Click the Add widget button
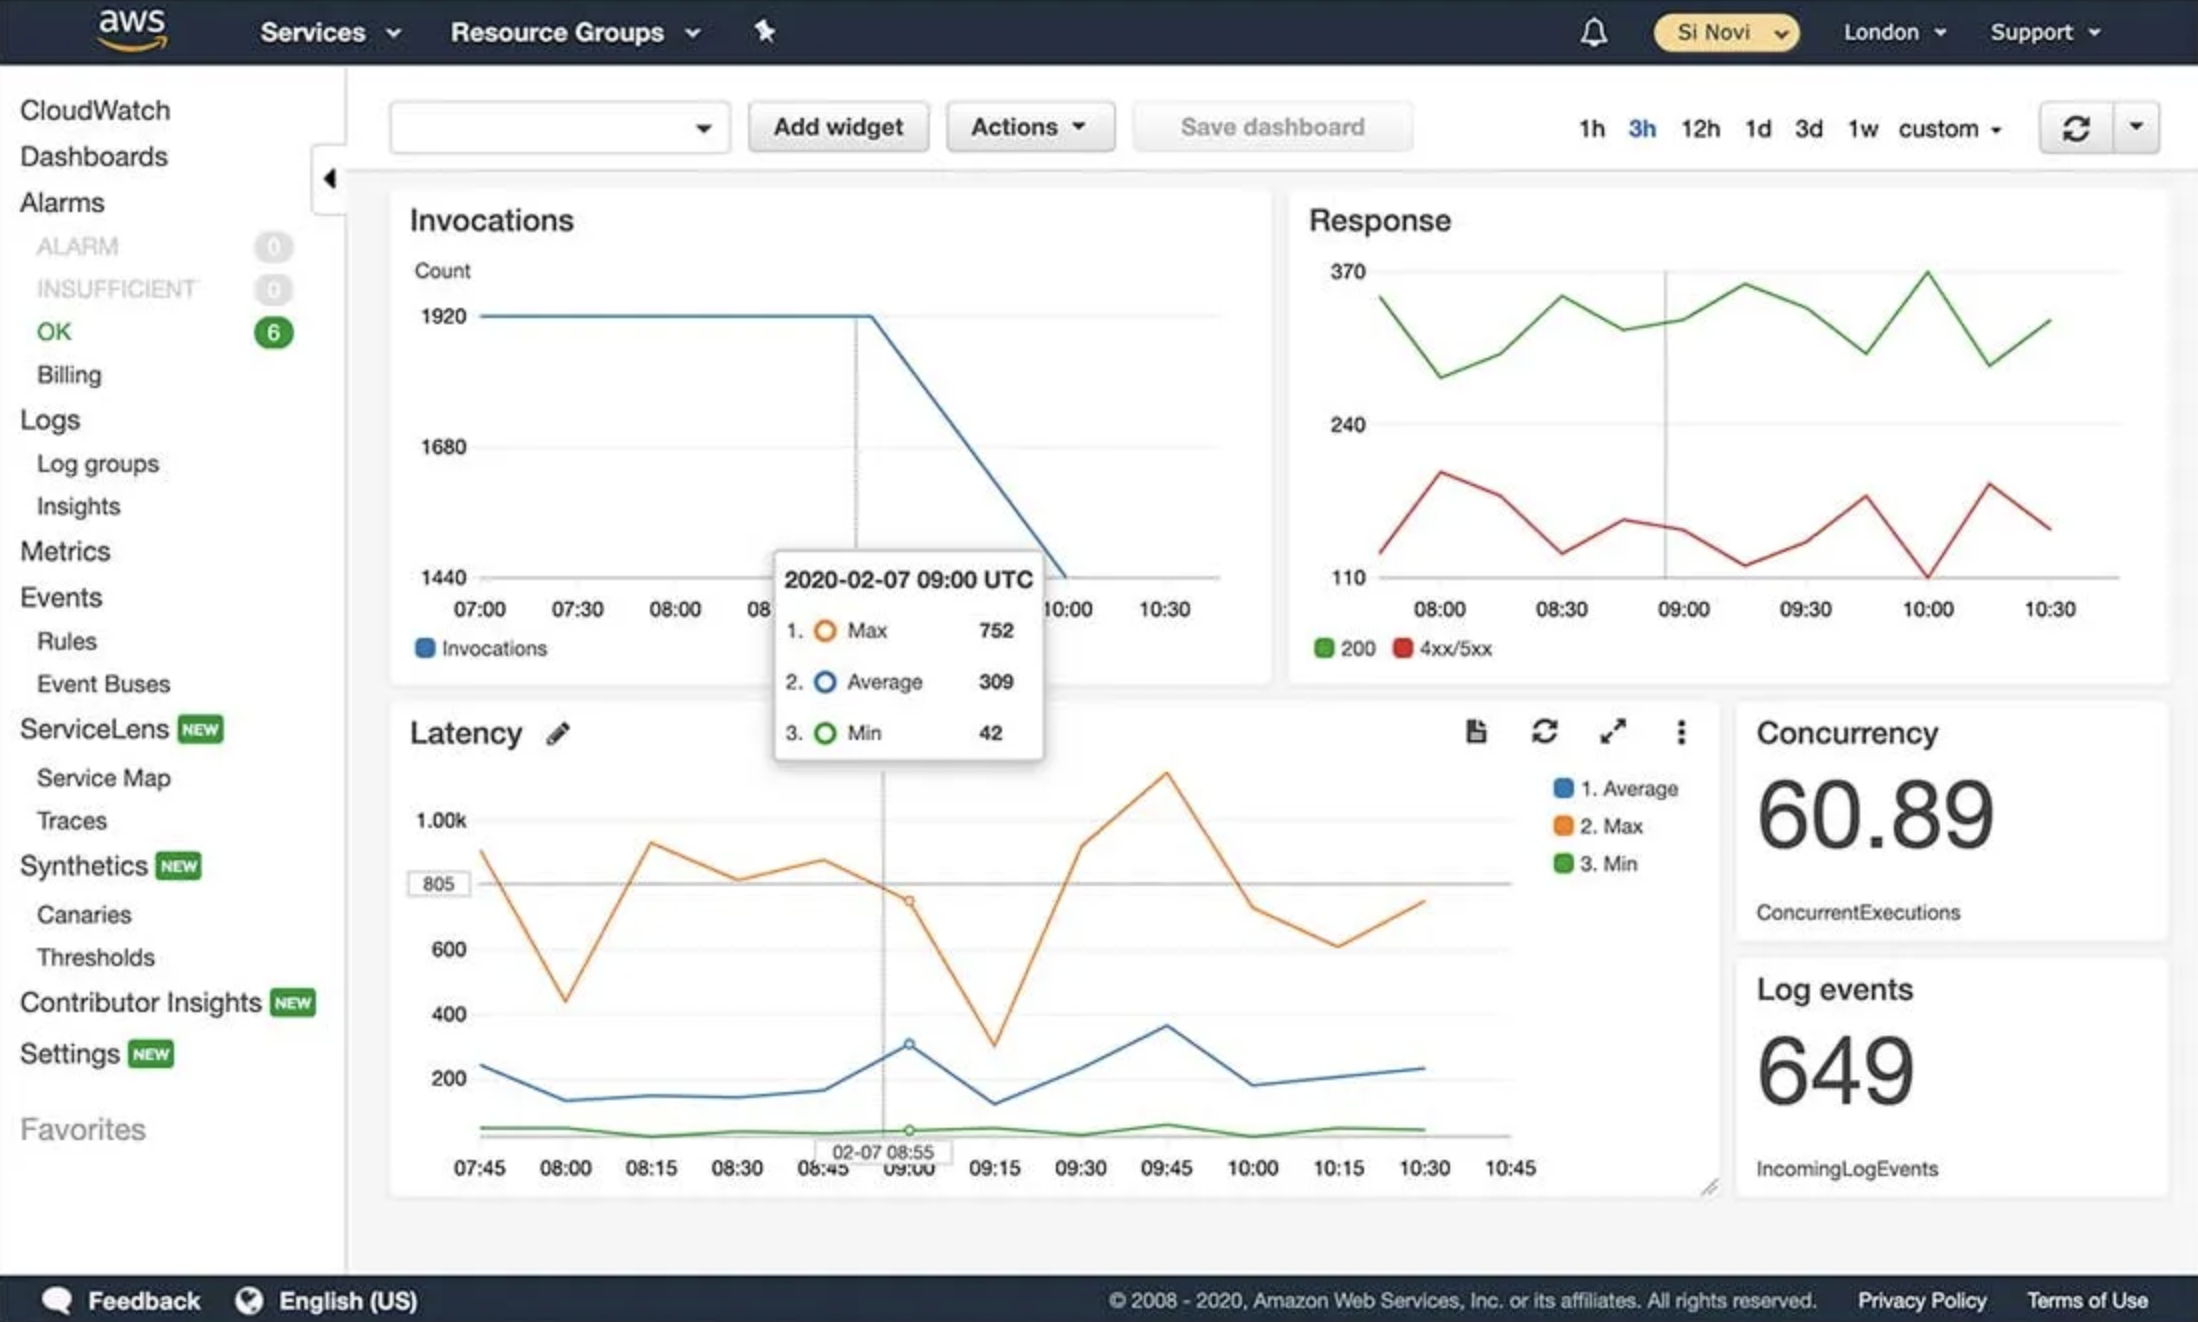This screenshot has height=1322, width=2198. point(837,127)
